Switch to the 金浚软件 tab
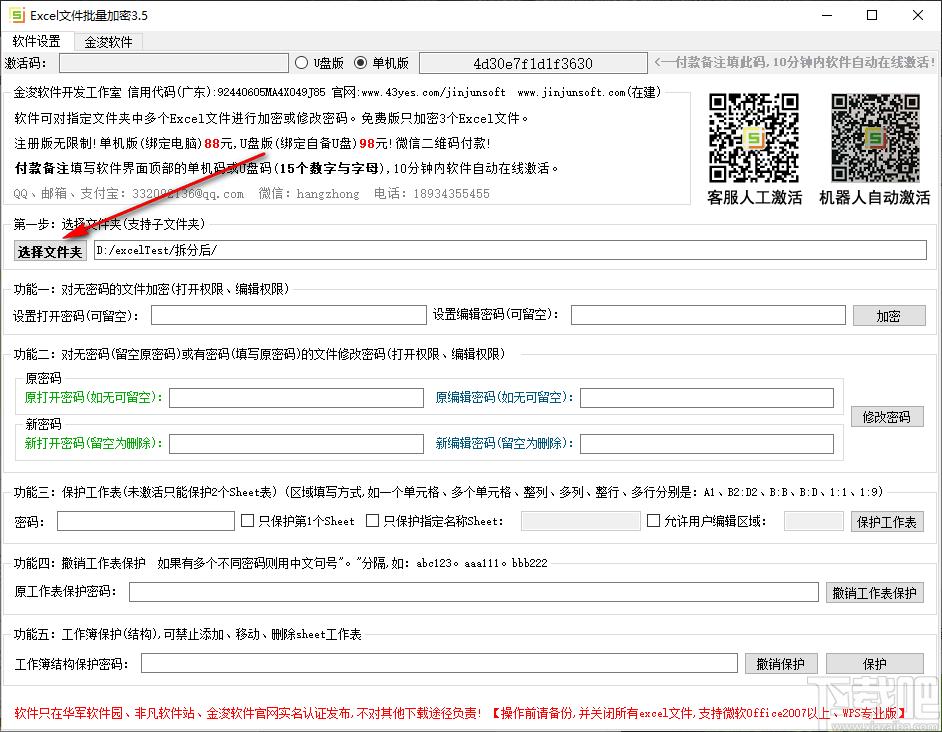Image resolution: width=942 pixels, height=732 pixels. tap(108, 42)
